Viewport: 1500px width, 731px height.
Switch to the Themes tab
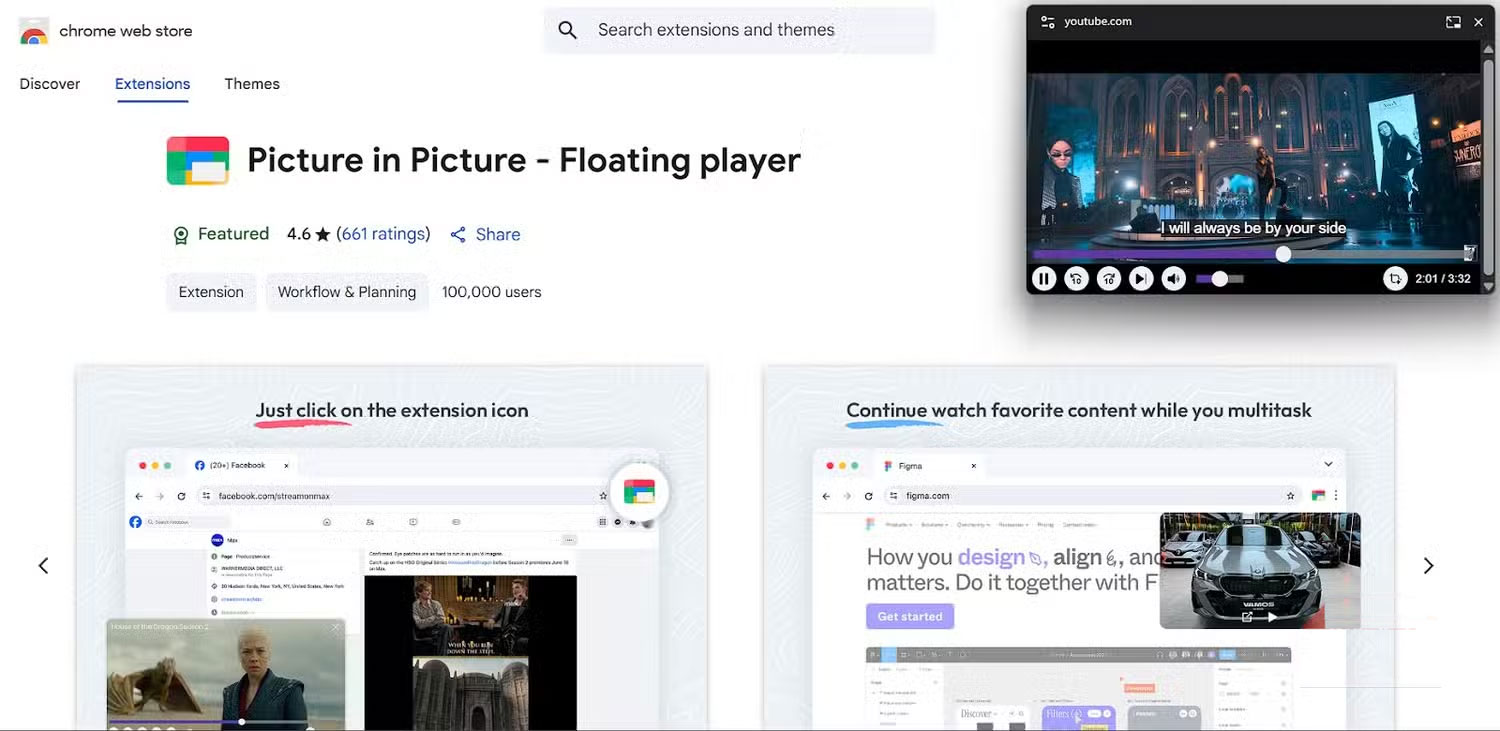pos(251,84)
